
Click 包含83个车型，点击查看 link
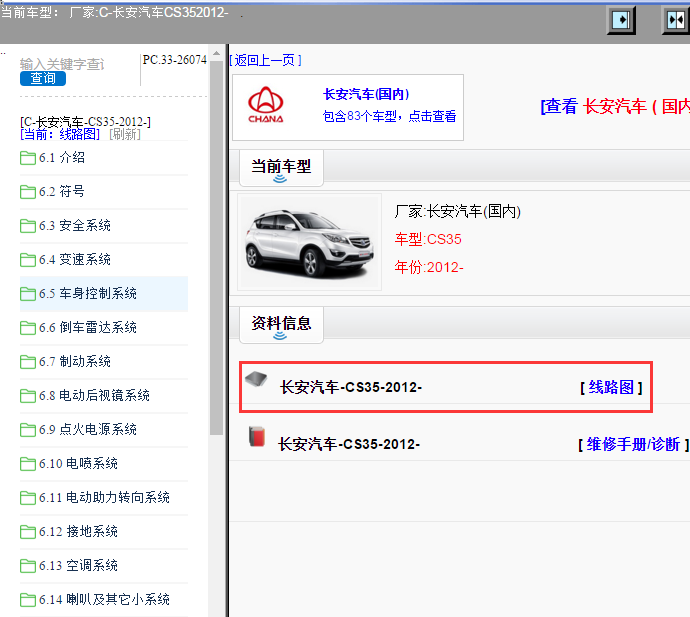[x=389, y=116]
